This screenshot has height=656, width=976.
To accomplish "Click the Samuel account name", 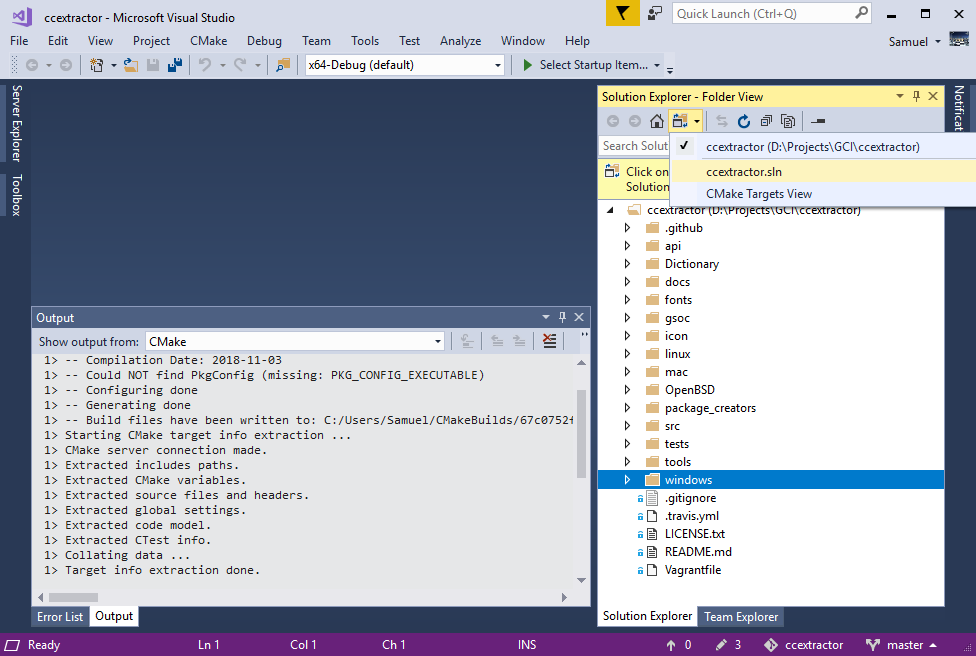I will pos(908,42).
